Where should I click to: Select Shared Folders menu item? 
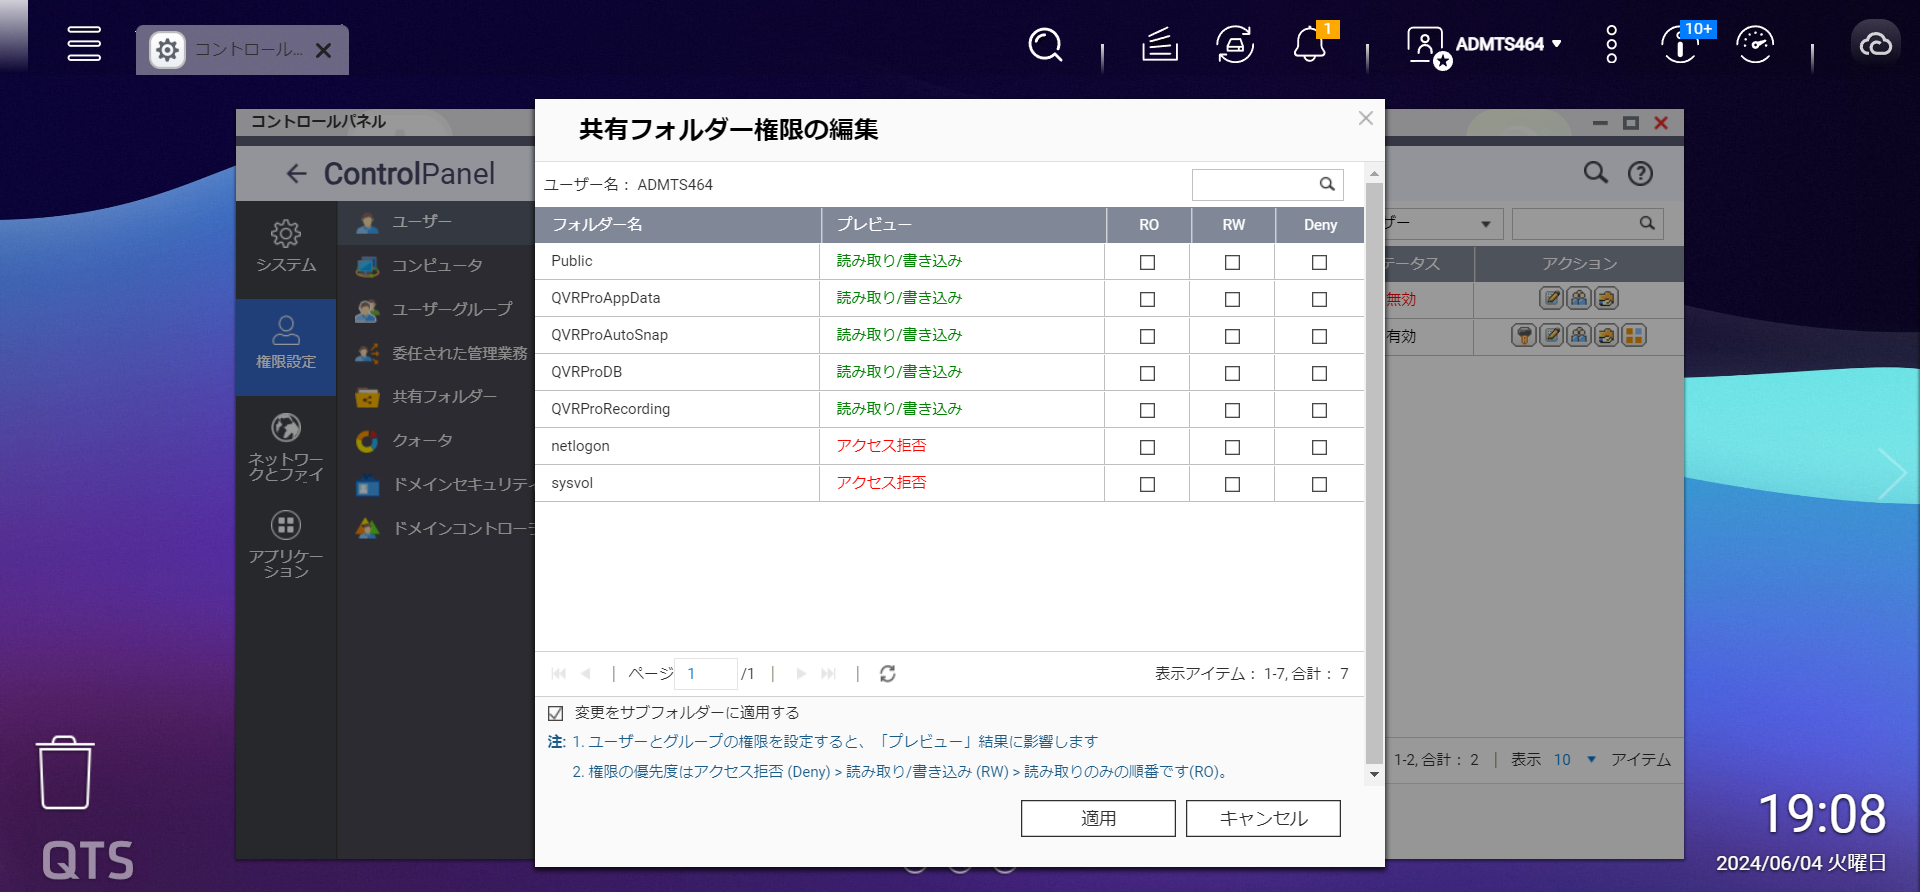[x=436, y=397]
